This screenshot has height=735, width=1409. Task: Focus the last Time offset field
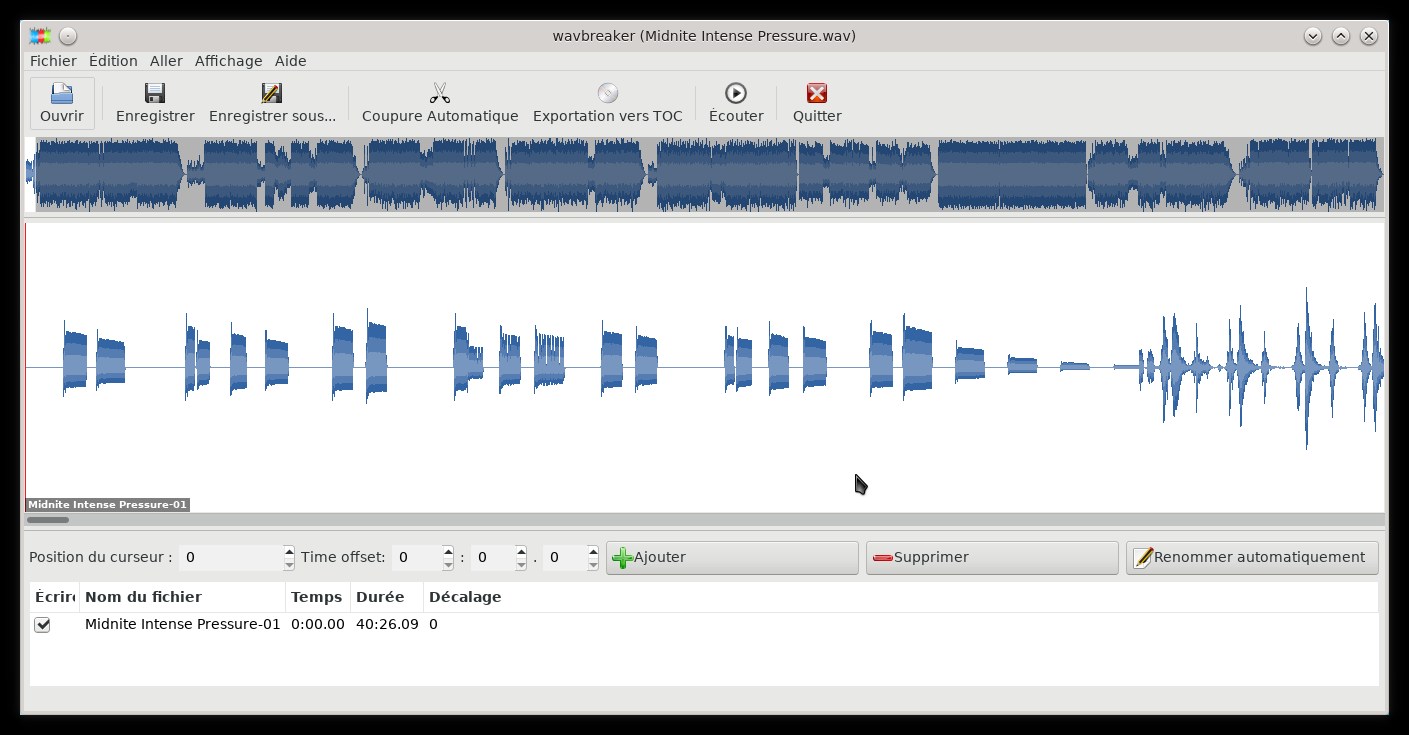(x=565, y=558)
